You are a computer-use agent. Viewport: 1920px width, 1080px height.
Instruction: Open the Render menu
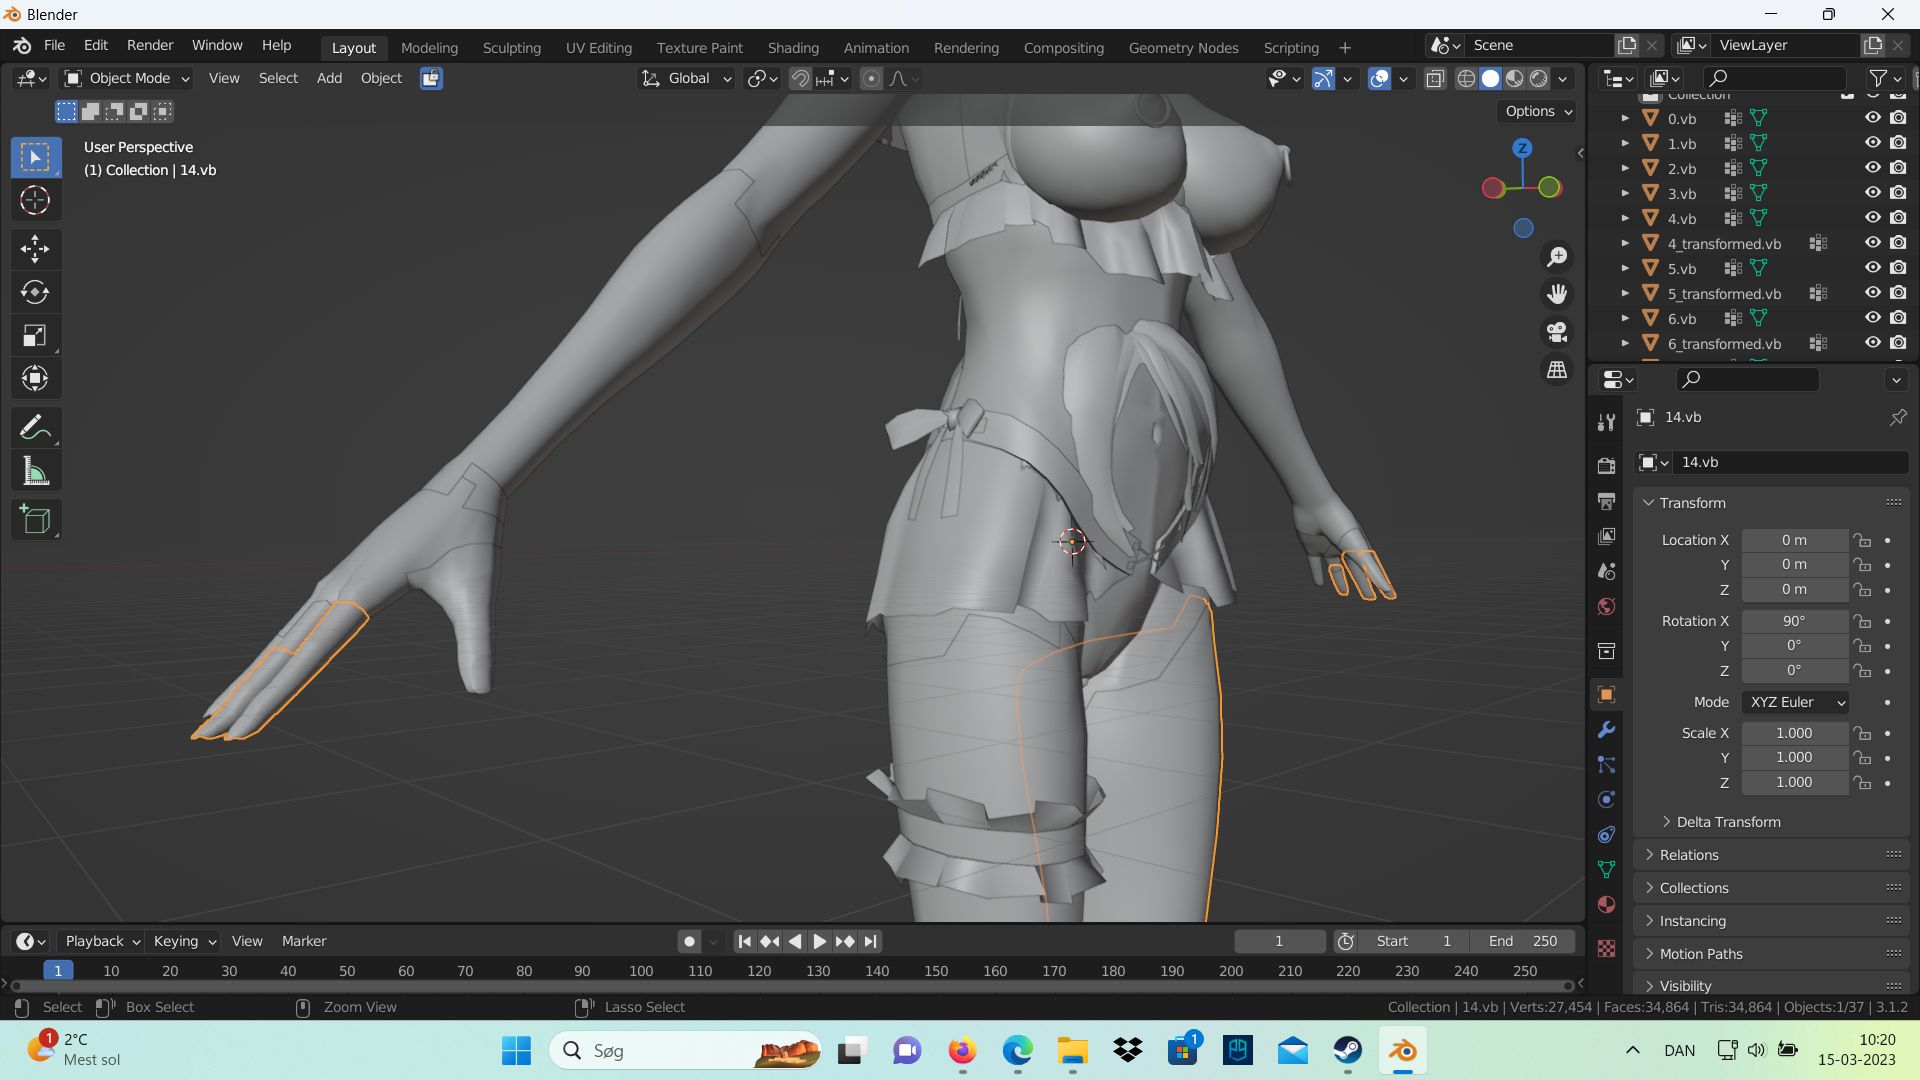(150, 46)
